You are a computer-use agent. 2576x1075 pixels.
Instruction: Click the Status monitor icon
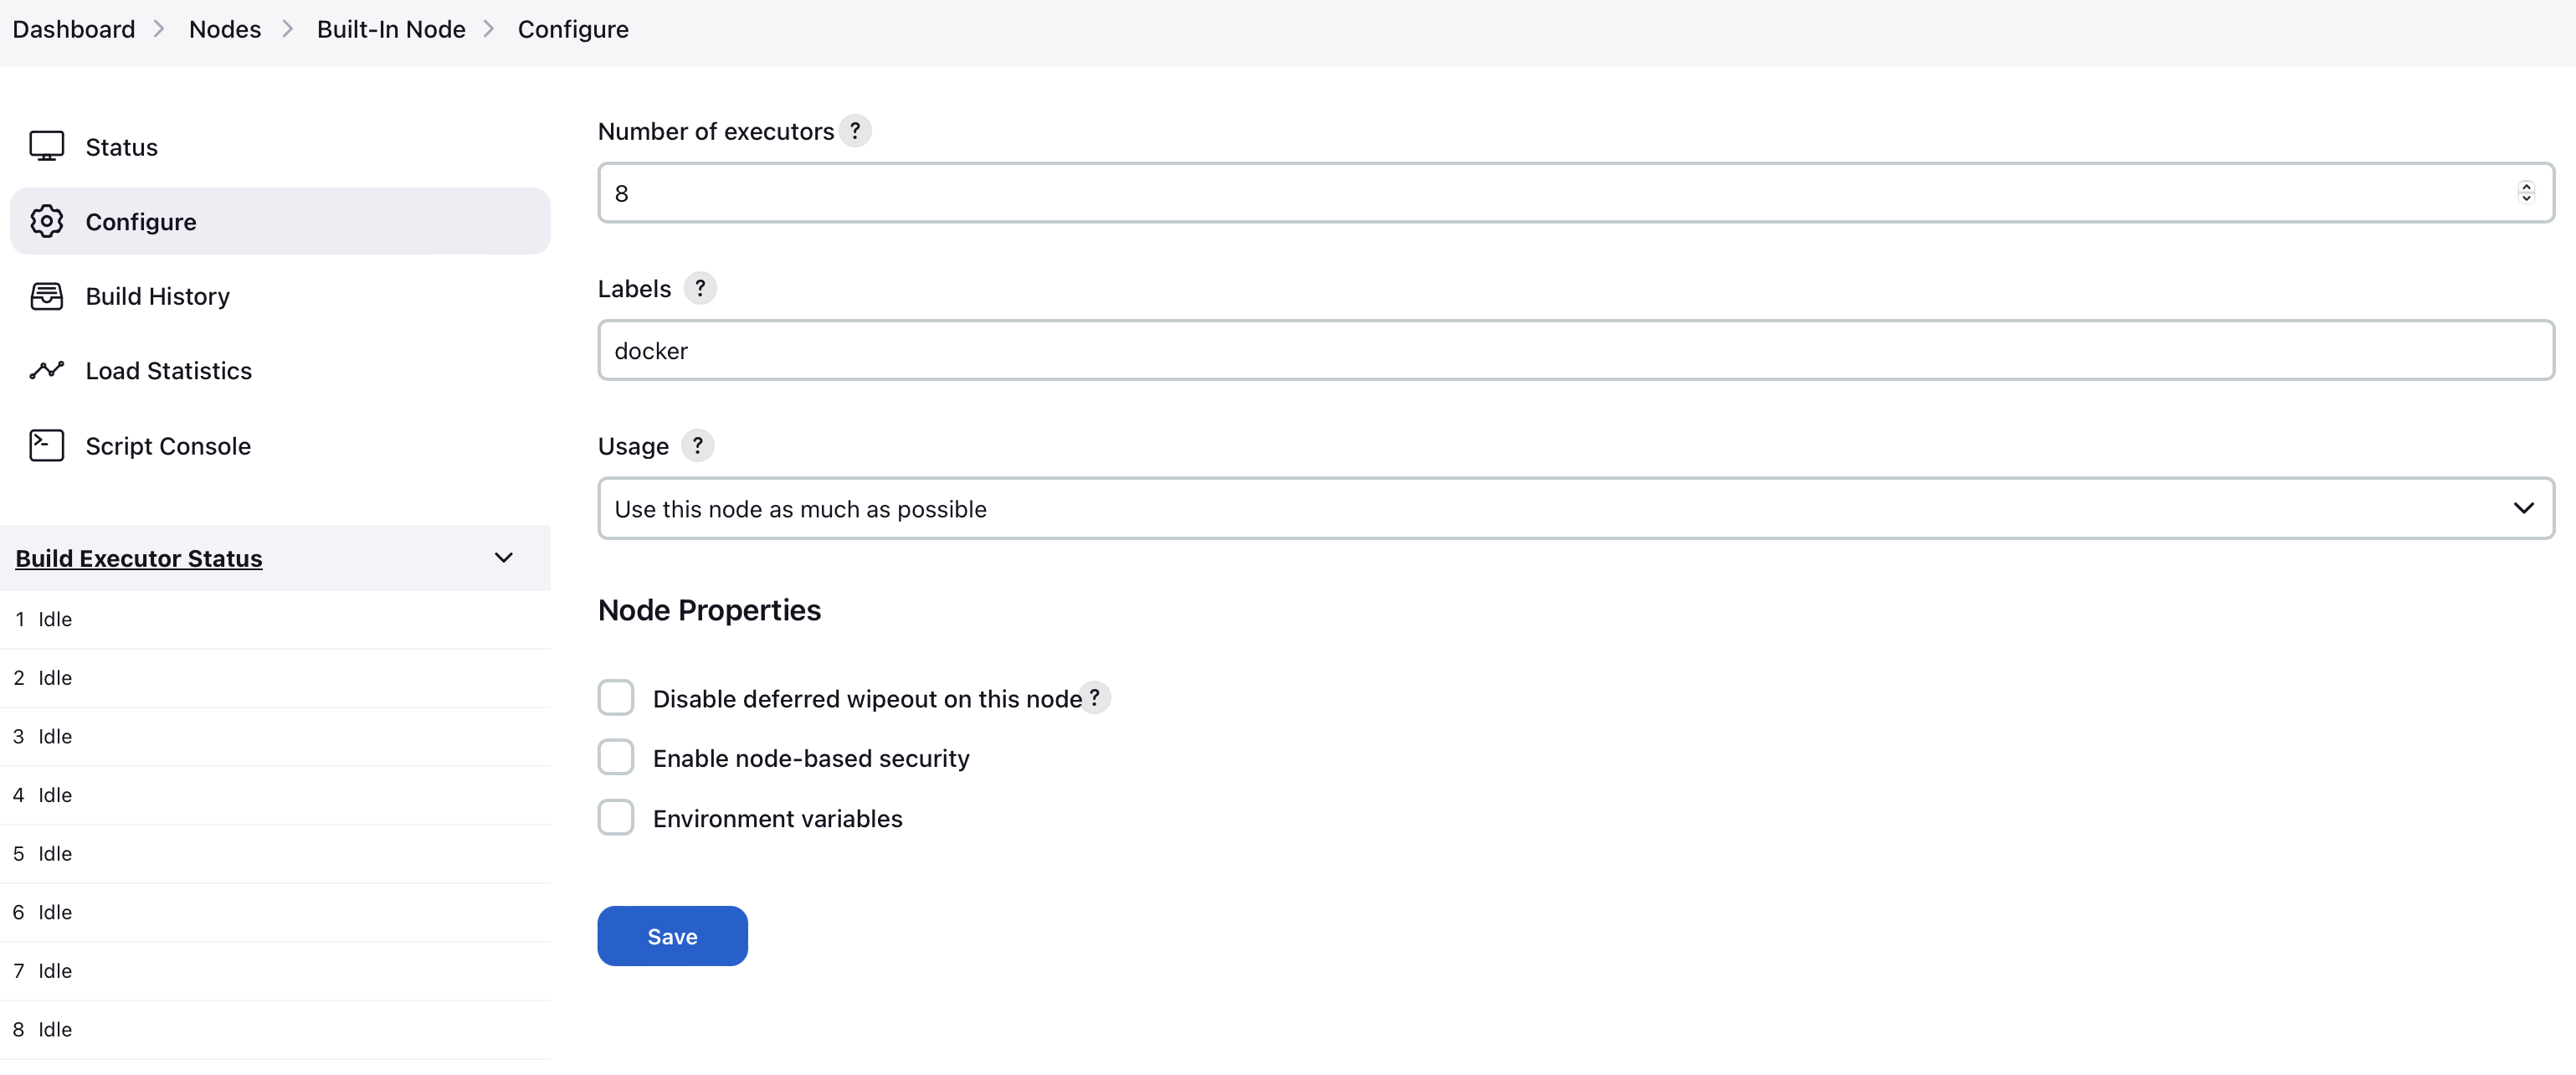46,146
